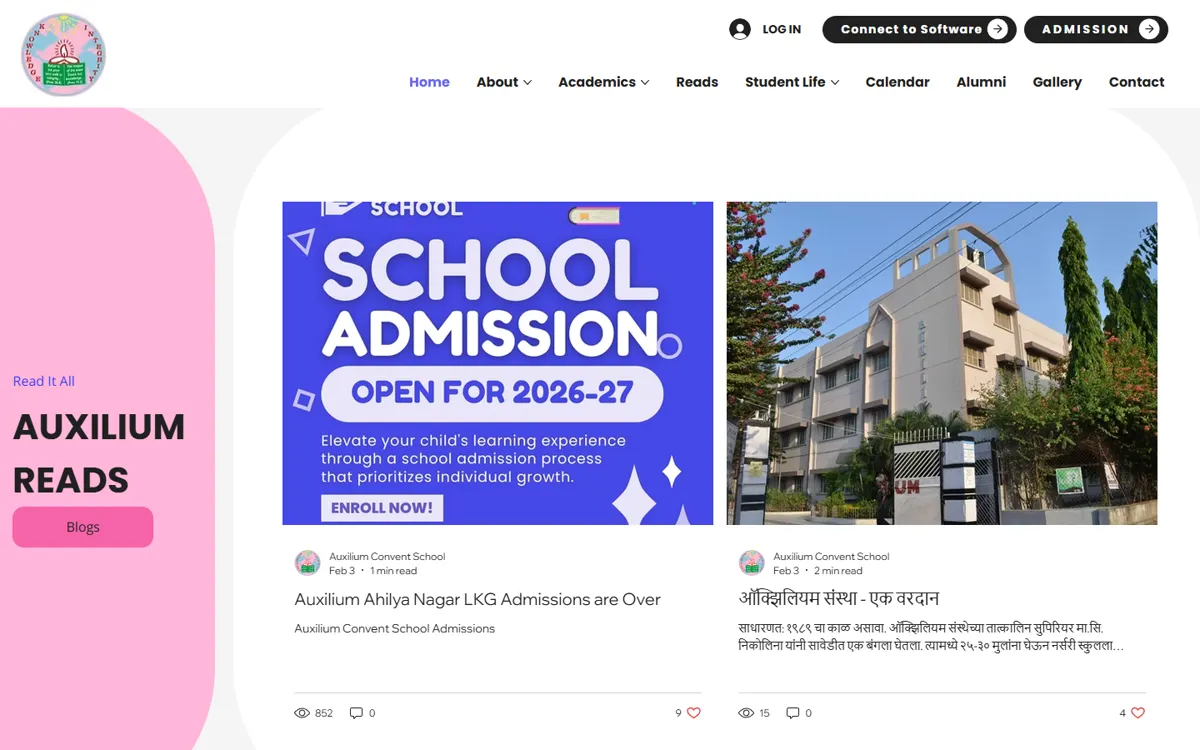This screenshot has height=750, width=1200.
Task: Open the school building photo
Action: pos(942,363)
